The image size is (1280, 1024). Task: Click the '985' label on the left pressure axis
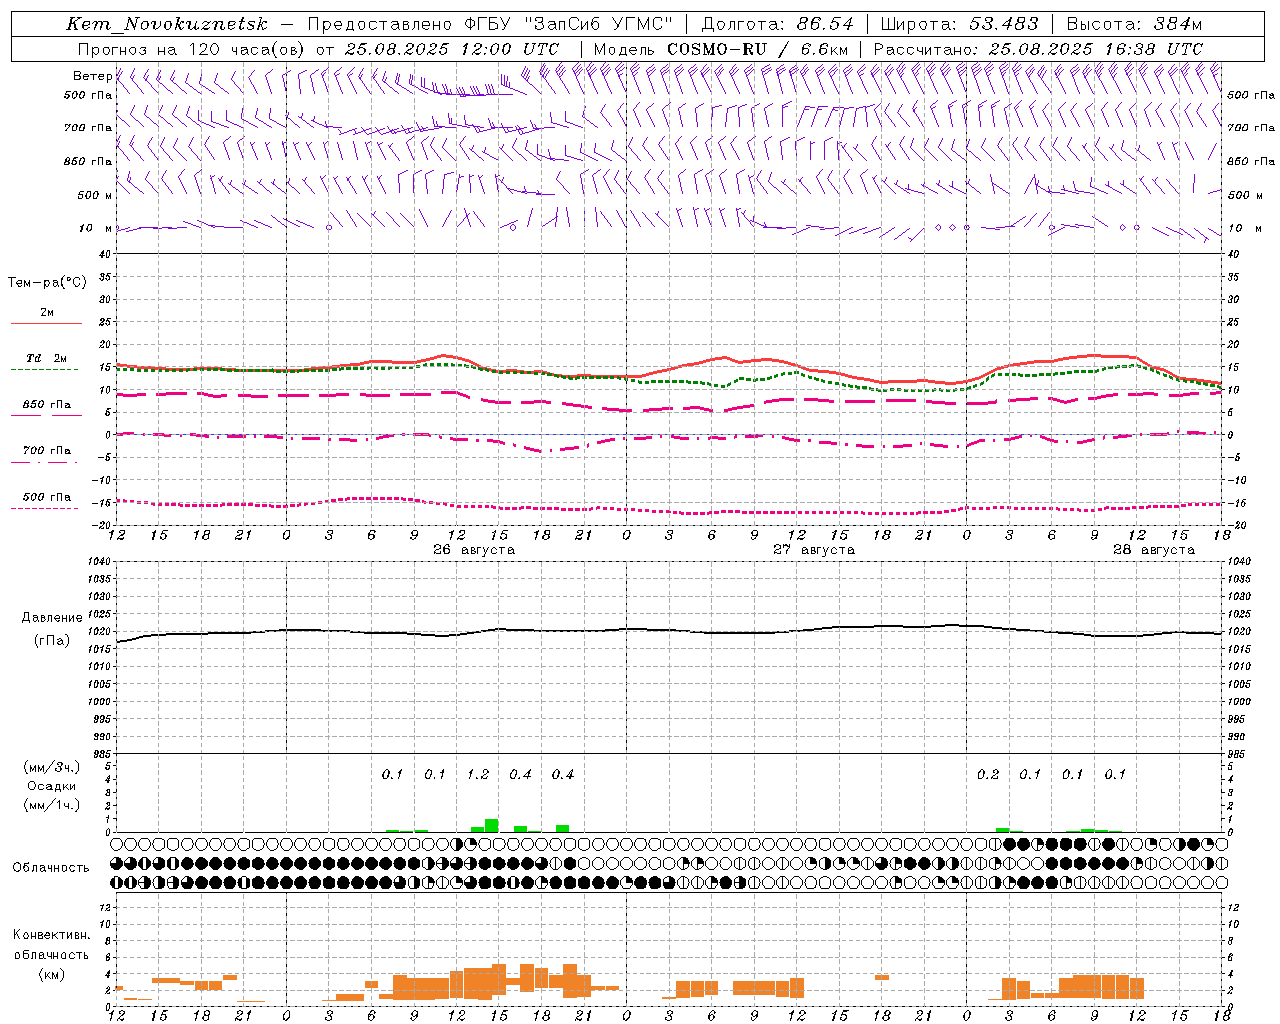click(102, 754)
